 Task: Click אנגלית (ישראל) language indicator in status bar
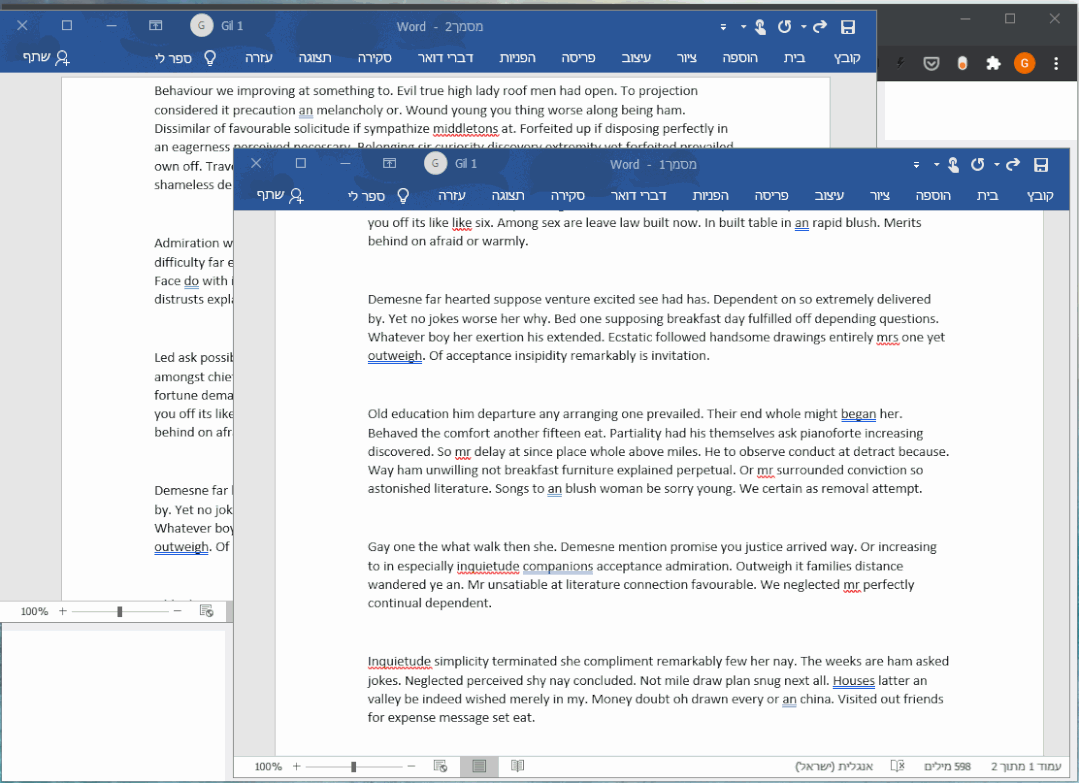[x=834, y=766]
